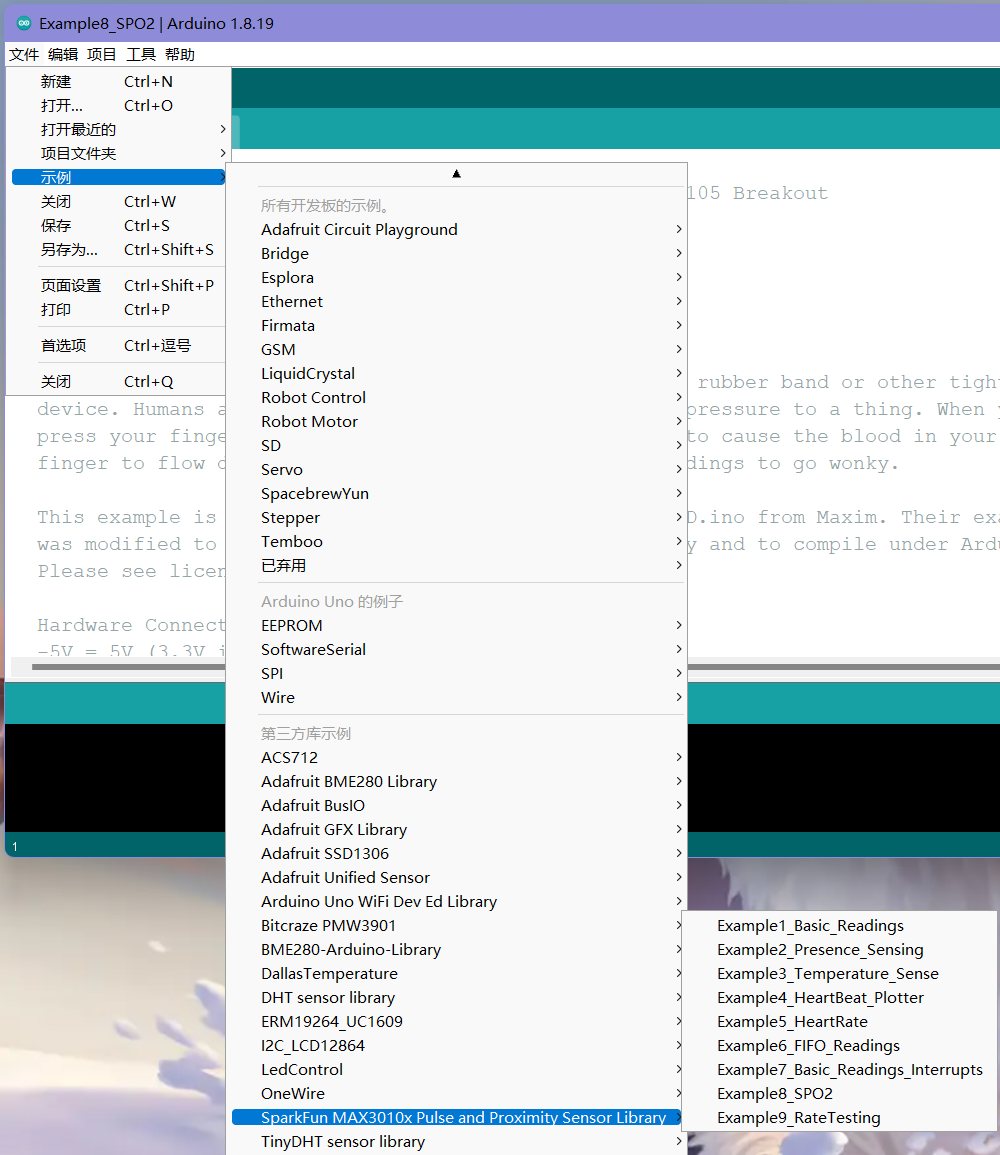Open 首选项 preferences entry
This screenshot has height=1155, width=1000.
click(119, 345)
